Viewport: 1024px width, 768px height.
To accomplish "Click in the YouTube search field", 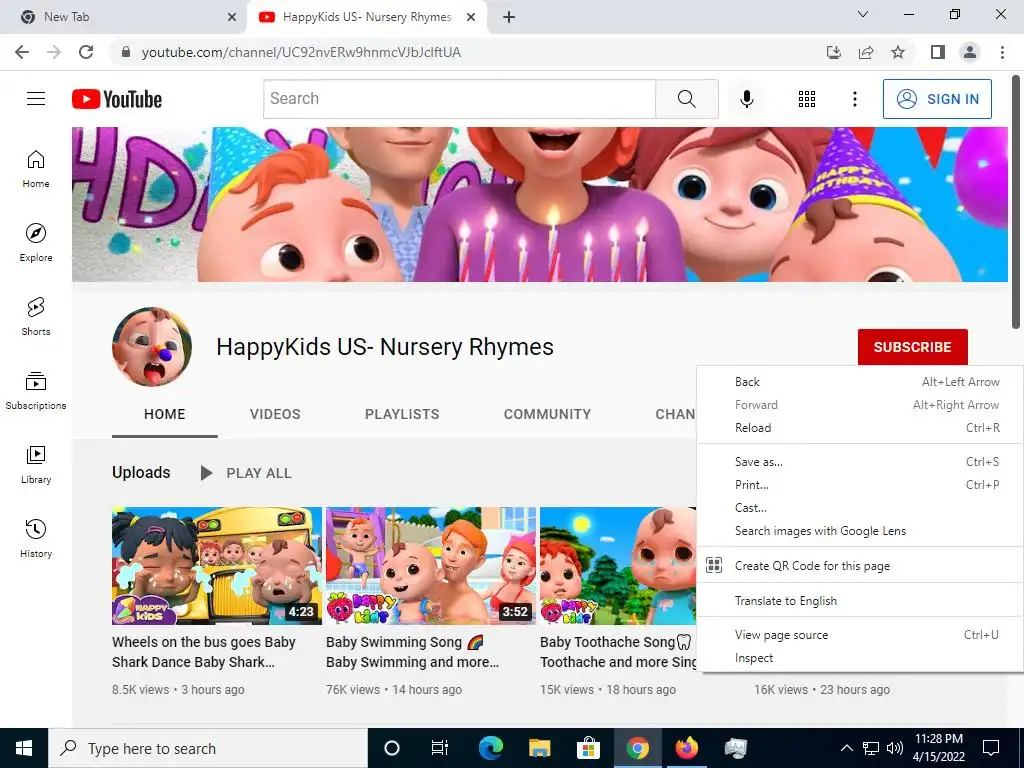I will (460, 99).
